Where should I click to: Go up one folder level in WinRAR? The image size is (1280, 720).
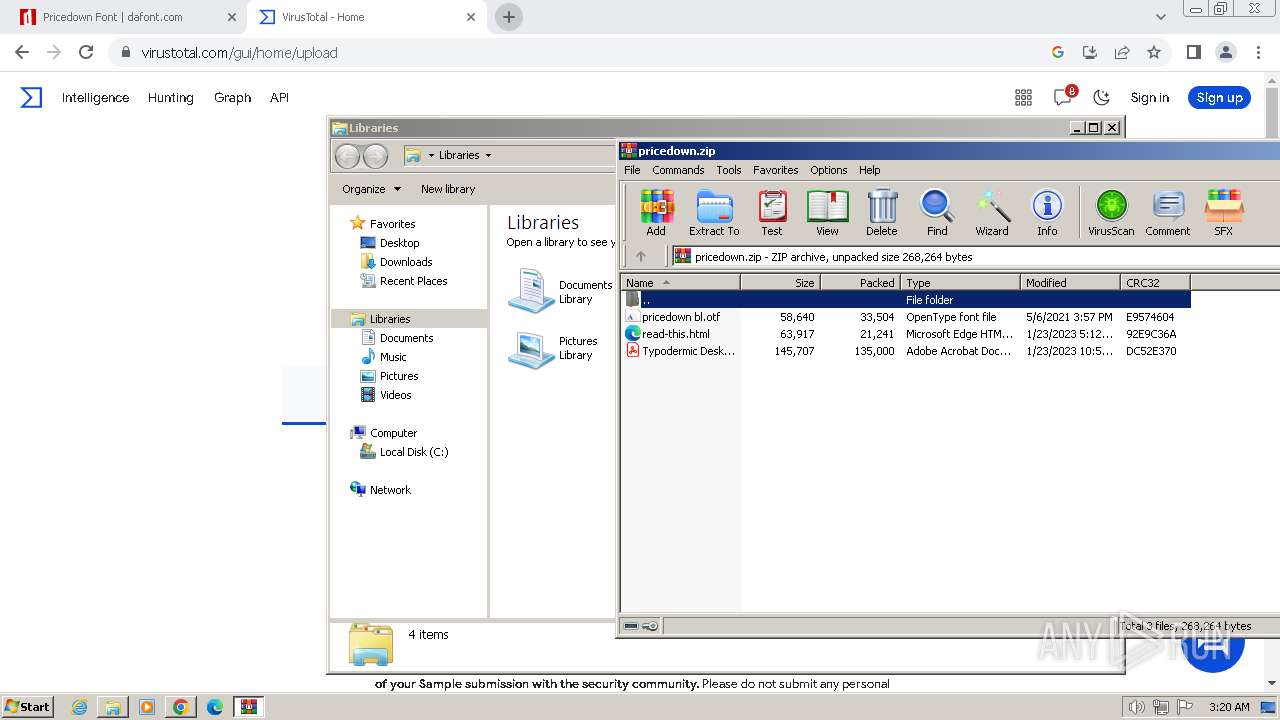(641, 256)
